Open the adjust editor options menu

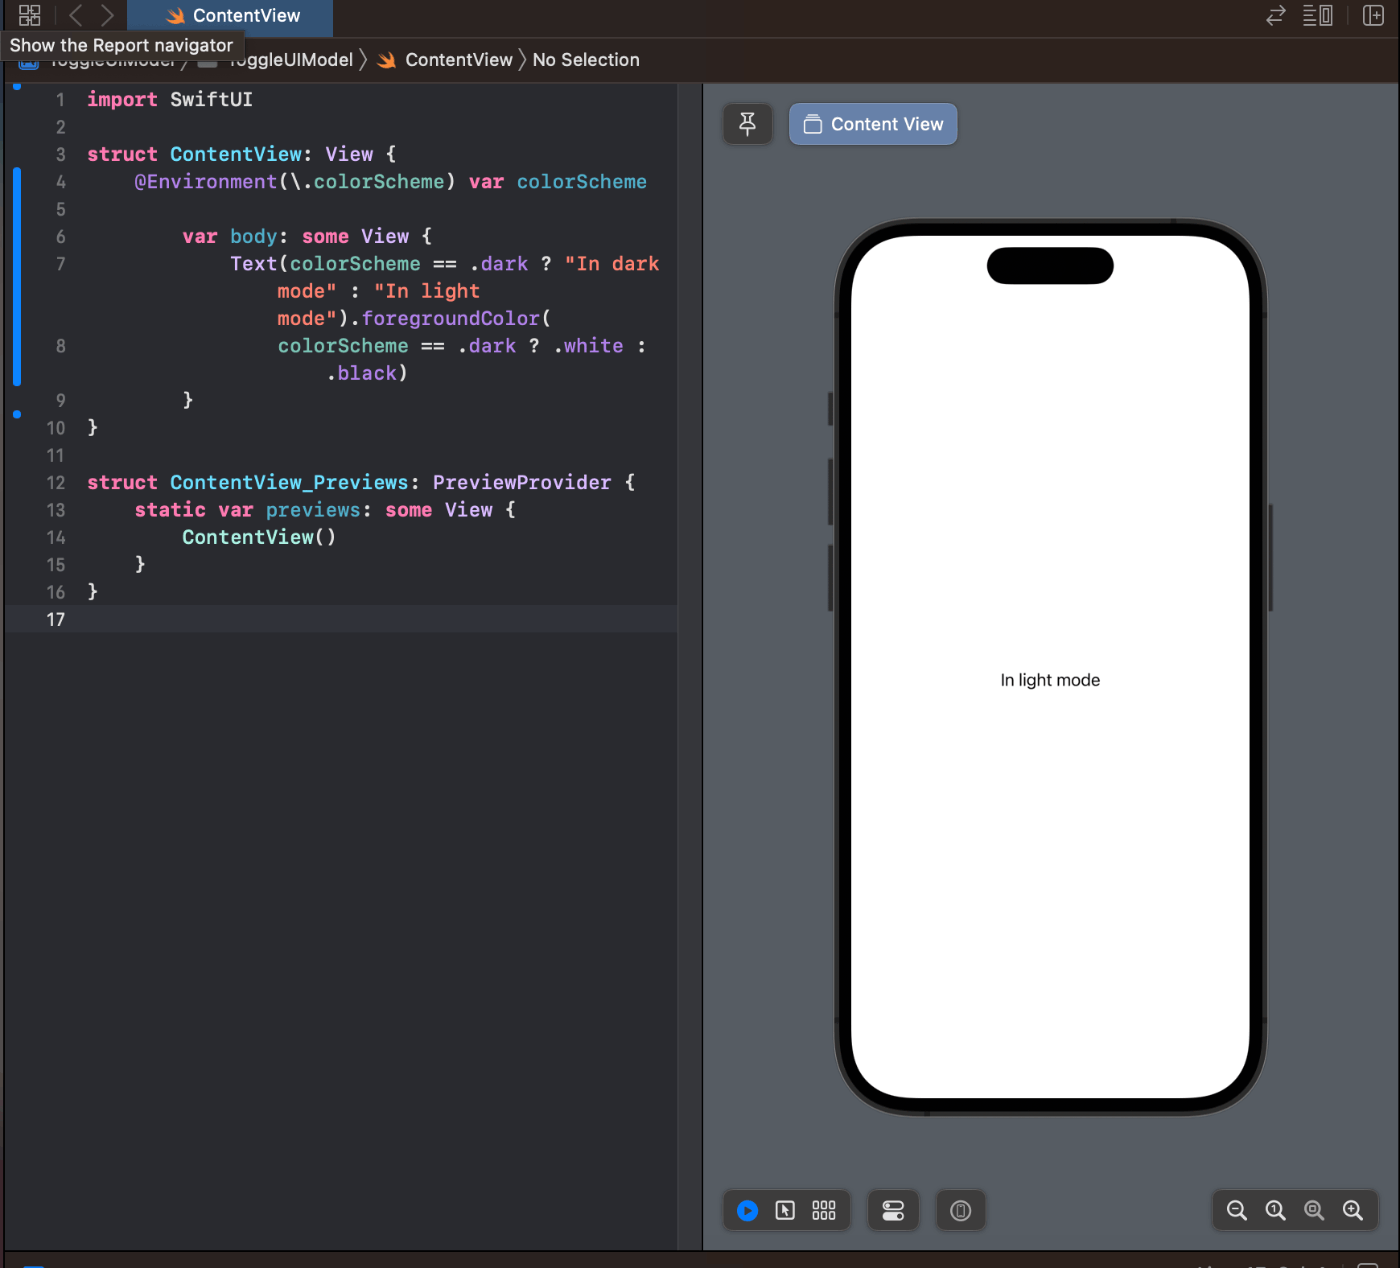tap(1318, 15)
